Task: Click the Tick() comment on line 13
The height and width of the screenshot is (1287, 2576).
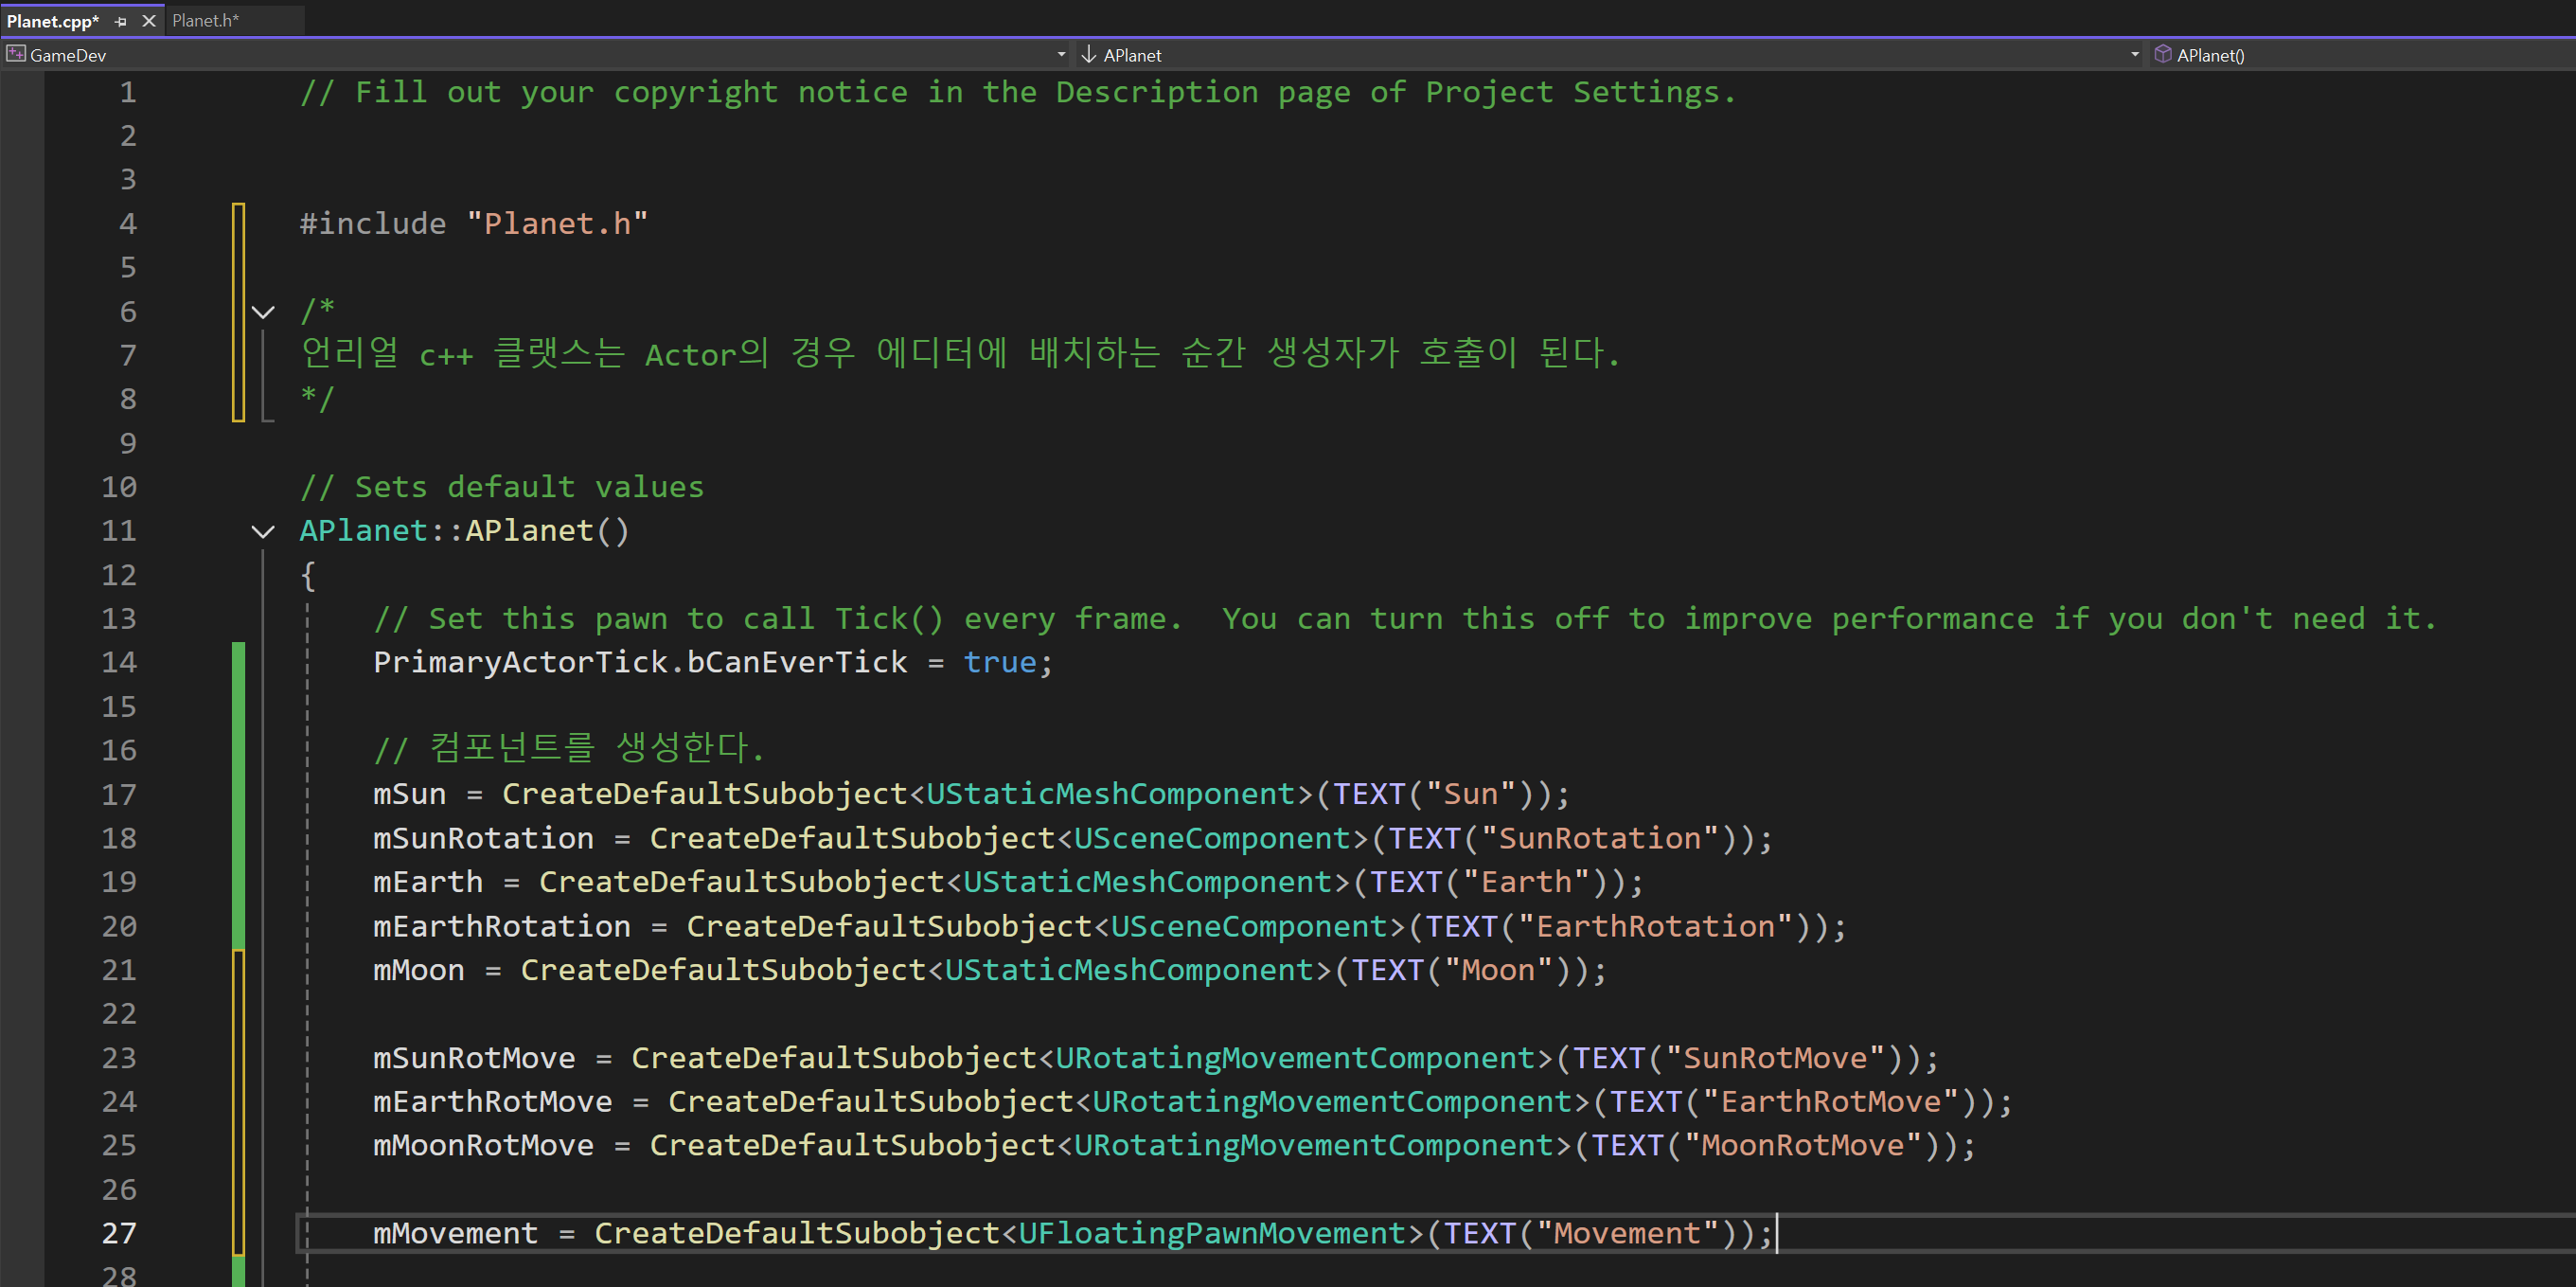Action: [x=1405, y=618]
